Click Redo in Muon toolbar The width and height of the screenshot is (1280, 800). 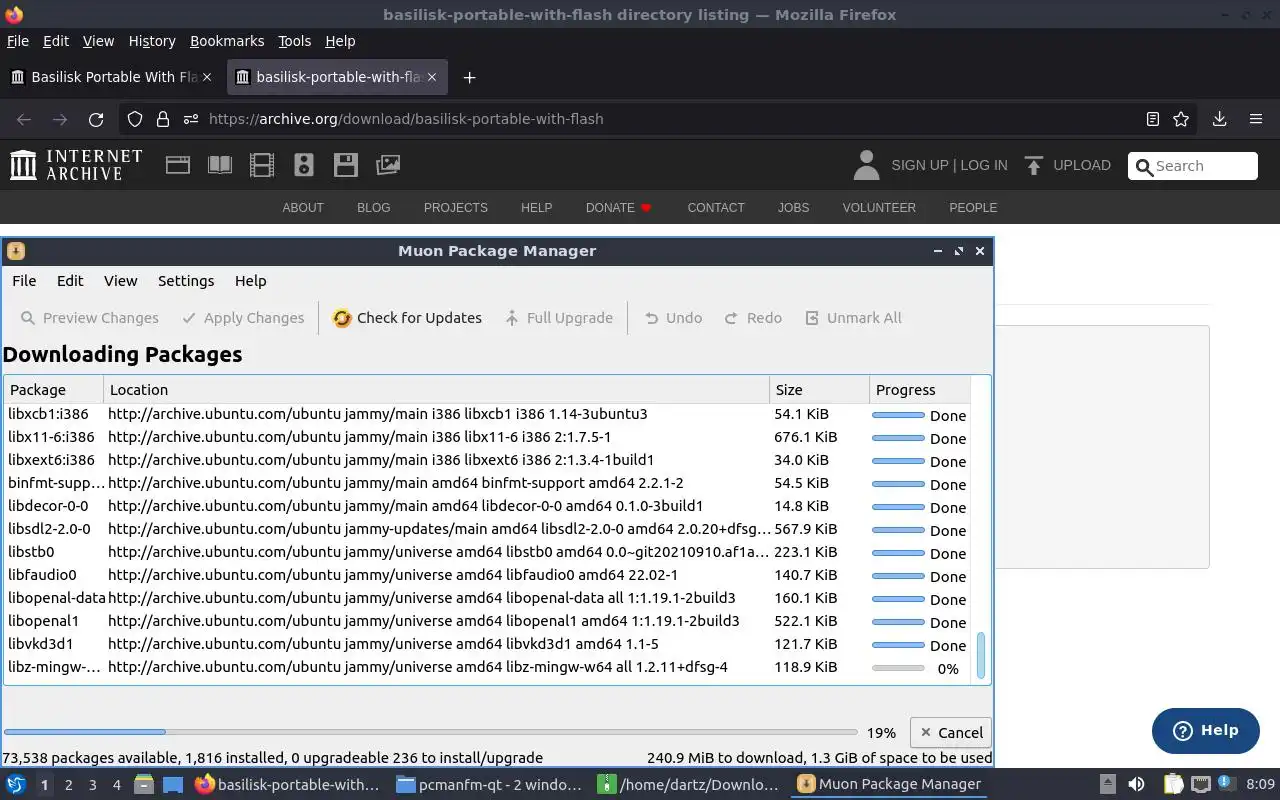753,318
